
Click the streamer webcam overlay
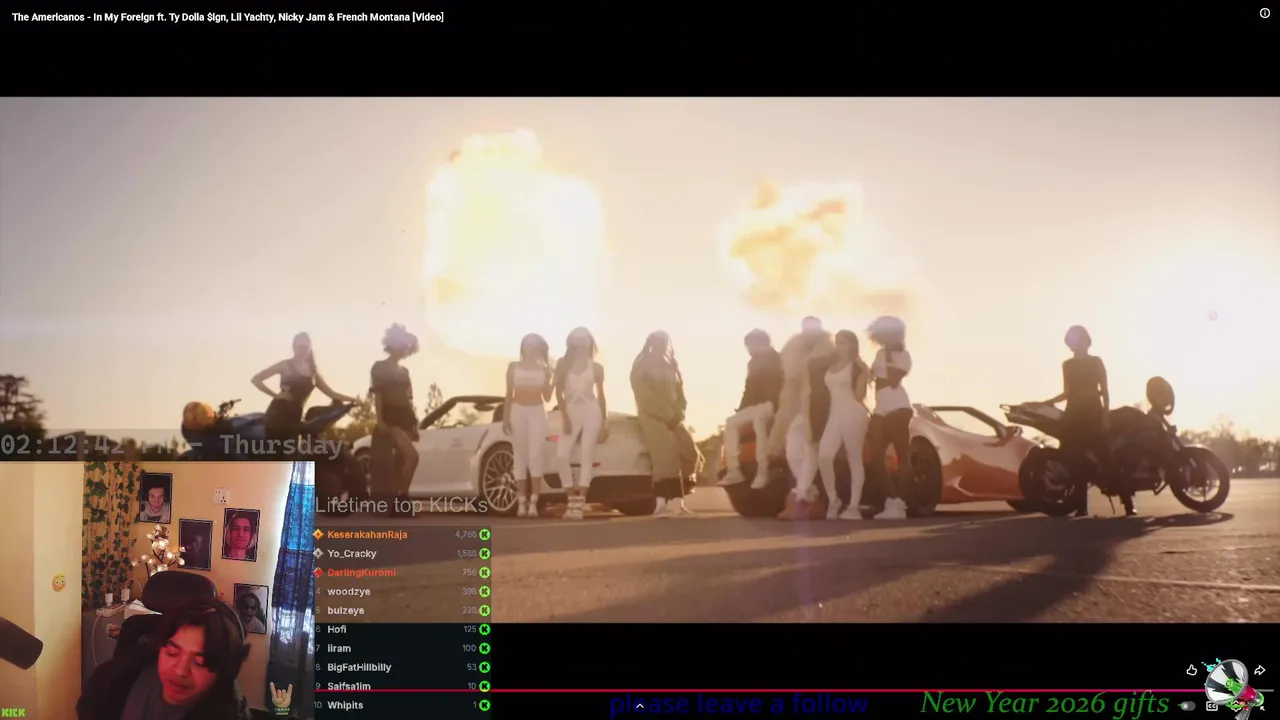click(x=157, y=590)
